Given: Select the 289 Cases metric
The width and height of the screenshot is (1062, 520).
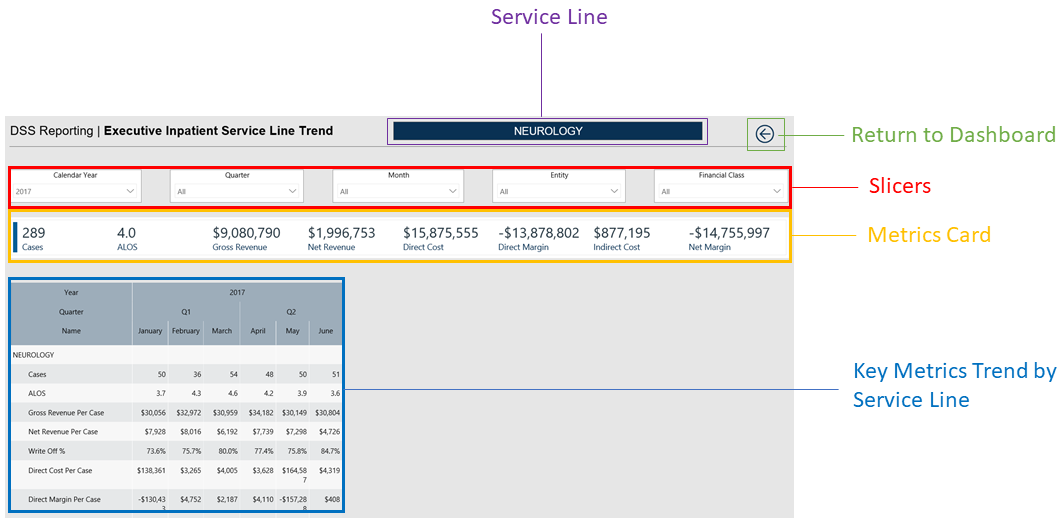Looking at the screenshot, I should coord(34,238).
